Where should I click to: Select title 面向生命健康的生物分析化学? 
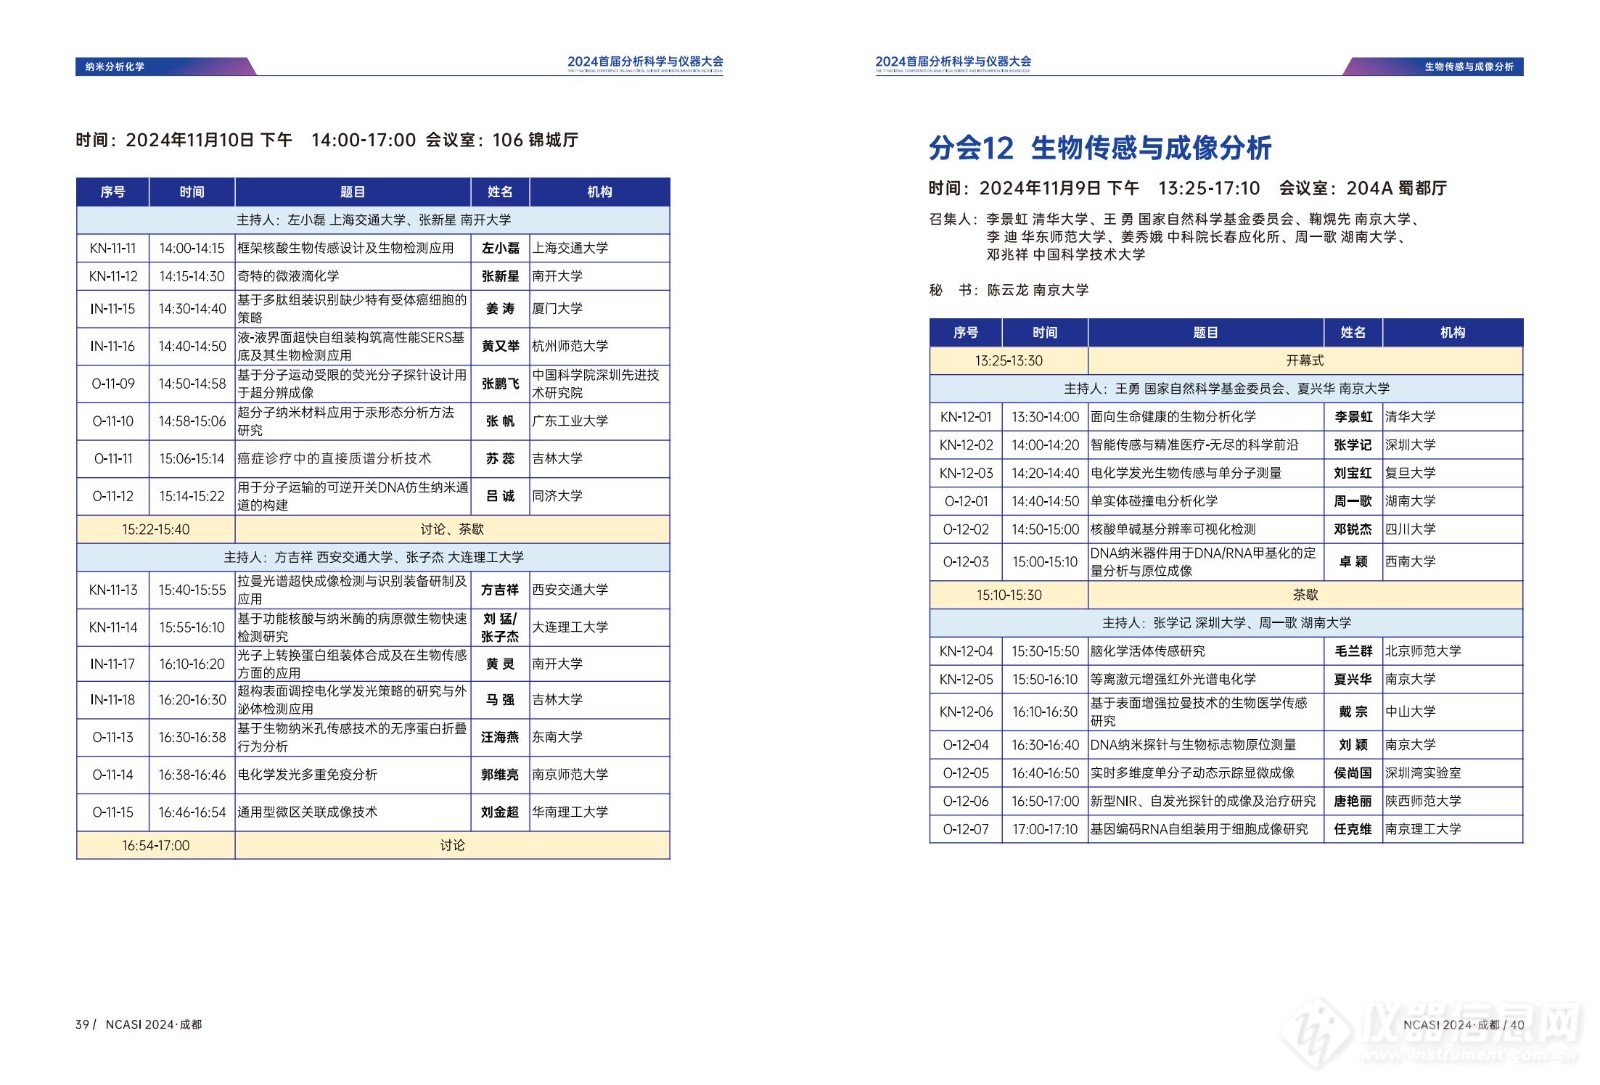(1173, 417)
